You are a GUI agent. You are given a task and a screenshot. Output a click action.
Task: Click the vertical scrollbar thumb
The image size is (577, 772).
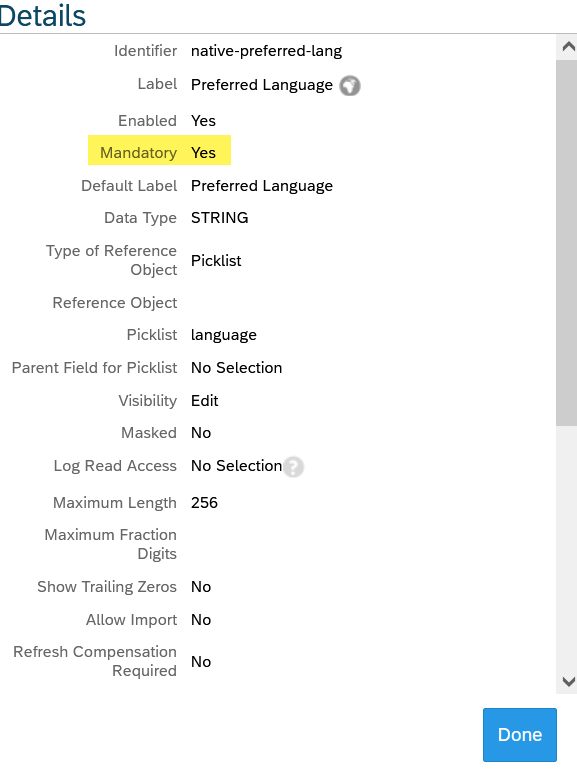(x=567, y=243)
